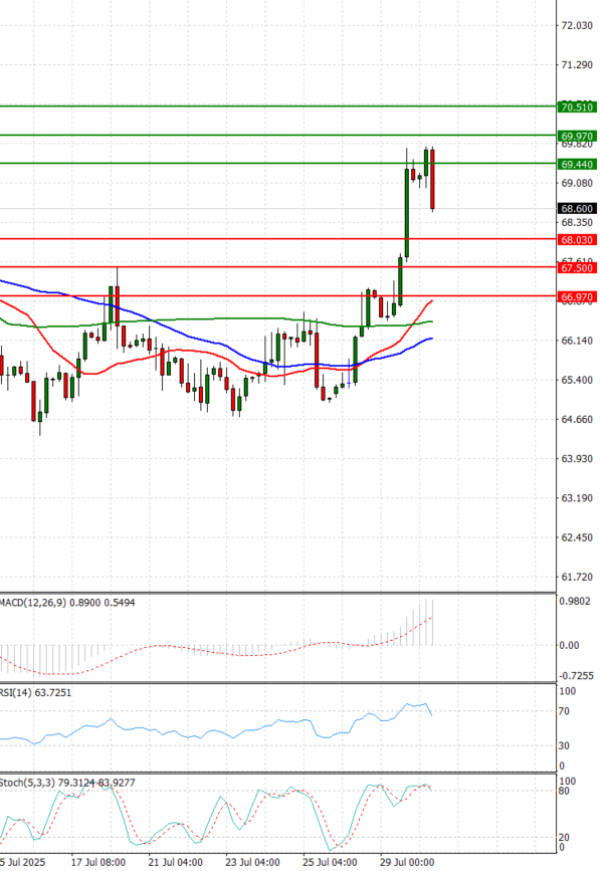Click the MACD scale value -0.7255
Image resolution: width=600 pixels, height=871 pixels.
[577, 676]
